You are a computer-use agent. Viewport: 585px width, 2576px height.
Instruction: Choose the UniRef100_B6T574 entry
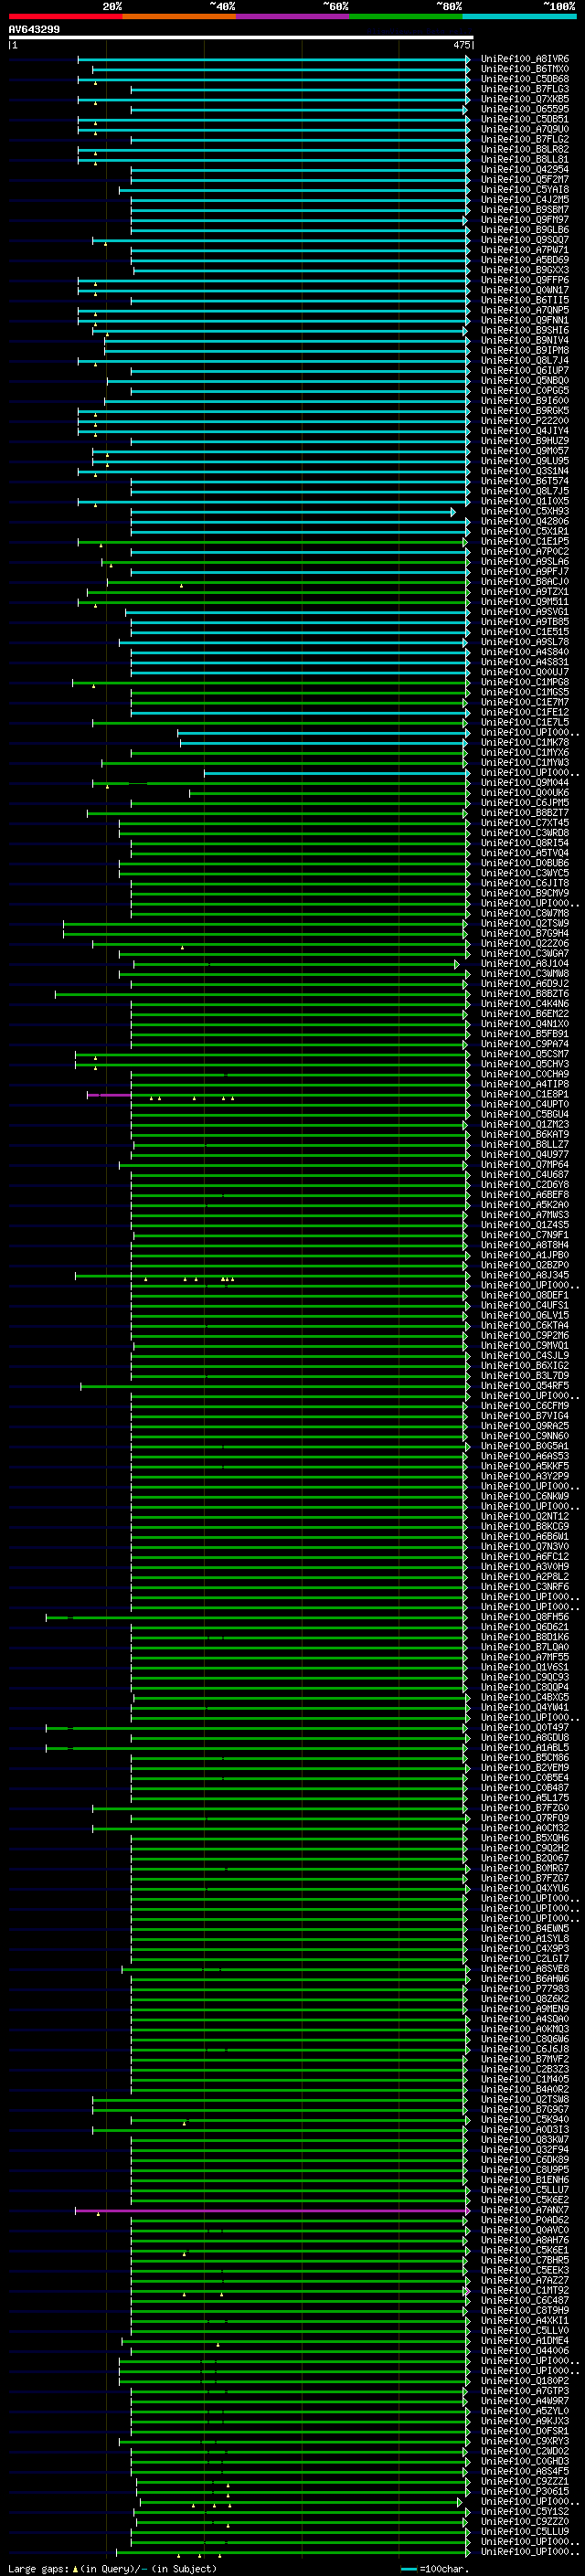point(525,481)
